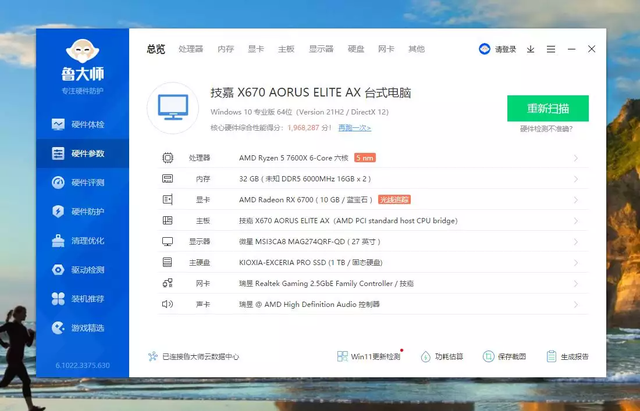Click version number 6.1022.3375.630
The image size is (640, 411).
[x=82, y=365]
